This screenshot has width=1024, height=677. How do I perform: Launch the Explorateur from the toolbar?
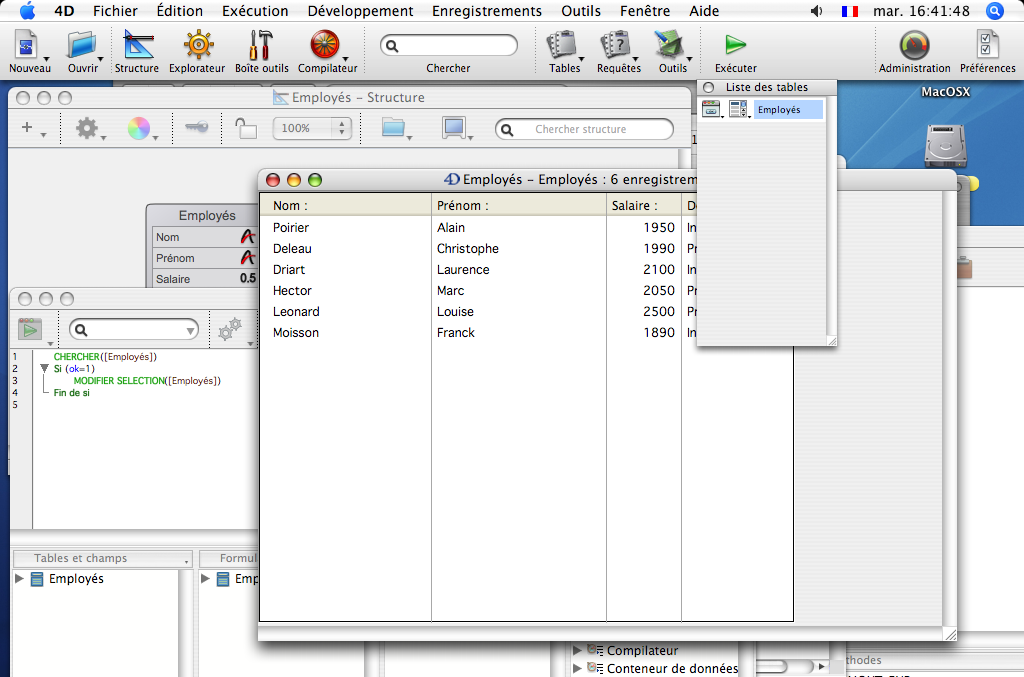tap(197, 51)
